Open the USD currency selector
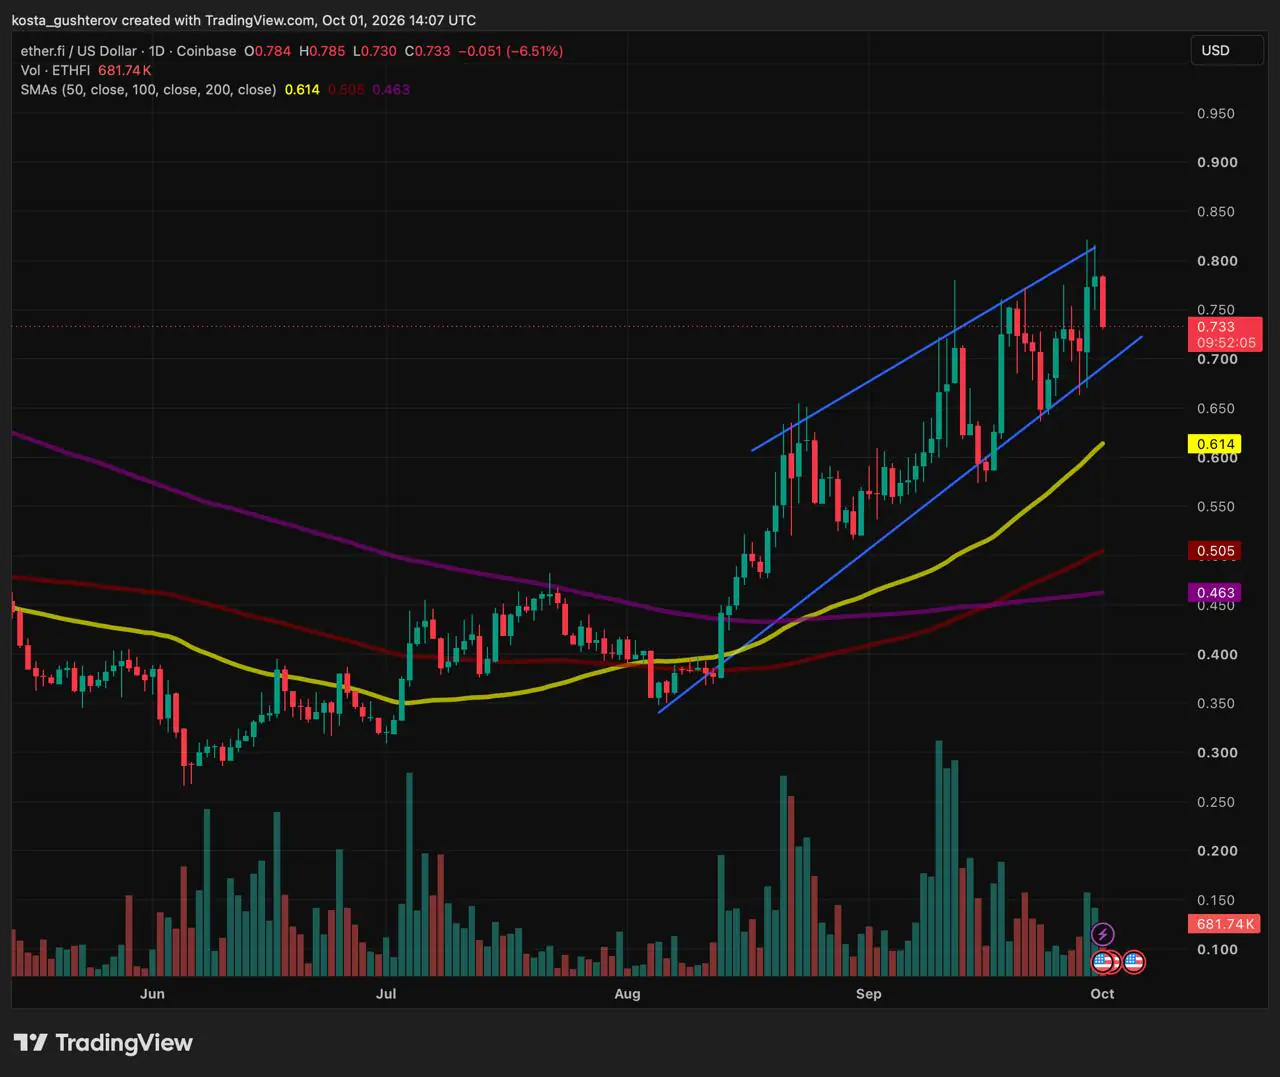 click(x=1226, y=50)
